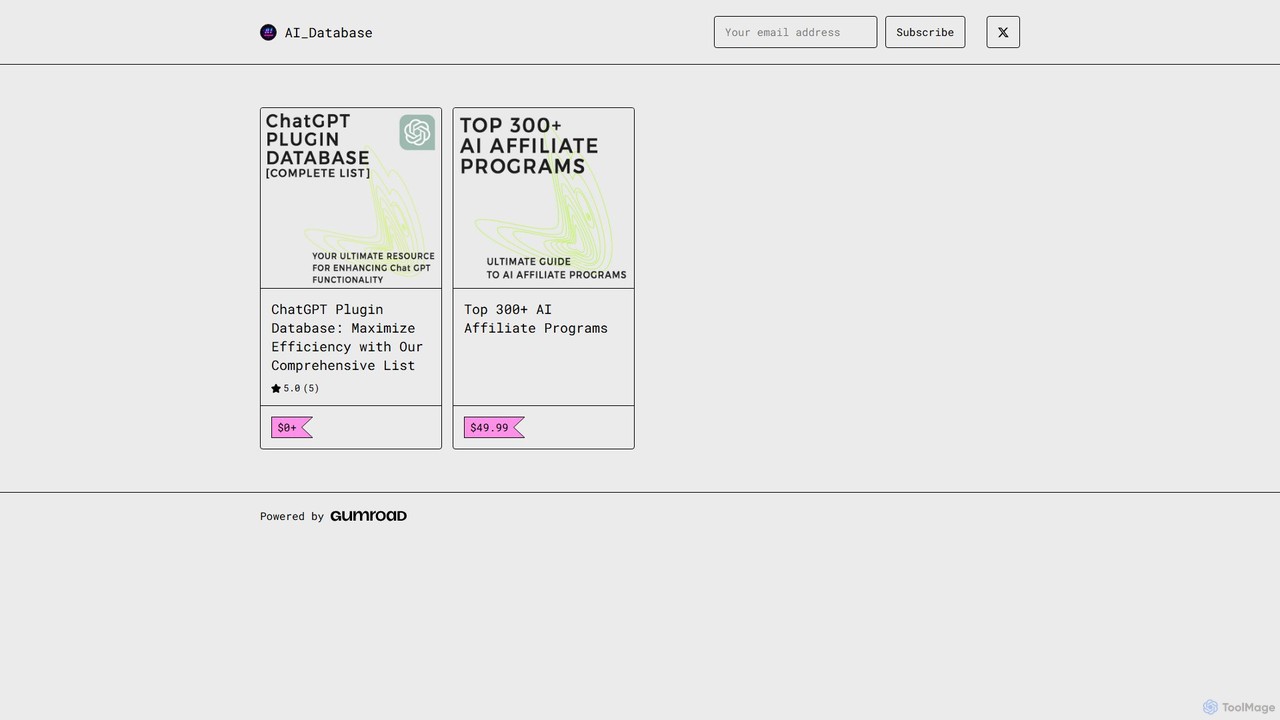Click the AI_Database profile avatar icon
Image resolution: width=1280 pixels, height=720 pixels.
click(x=268, y=32)
